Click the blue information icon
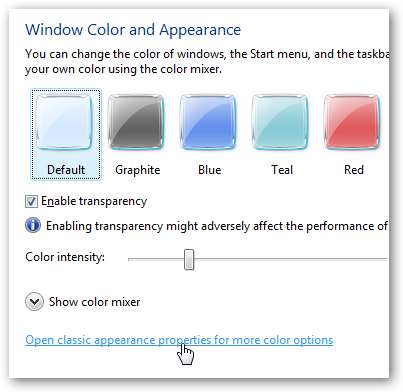This screenshot has width=403, height=392. (33, 226)
